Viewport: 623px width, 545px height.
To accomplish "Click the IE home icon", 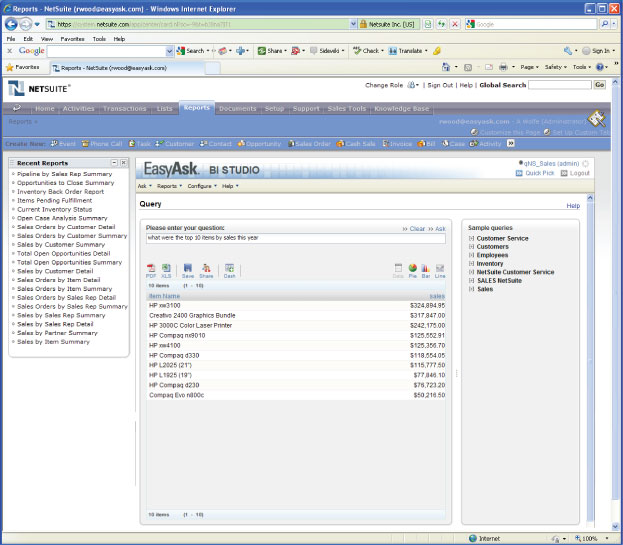I will (446, 67).
